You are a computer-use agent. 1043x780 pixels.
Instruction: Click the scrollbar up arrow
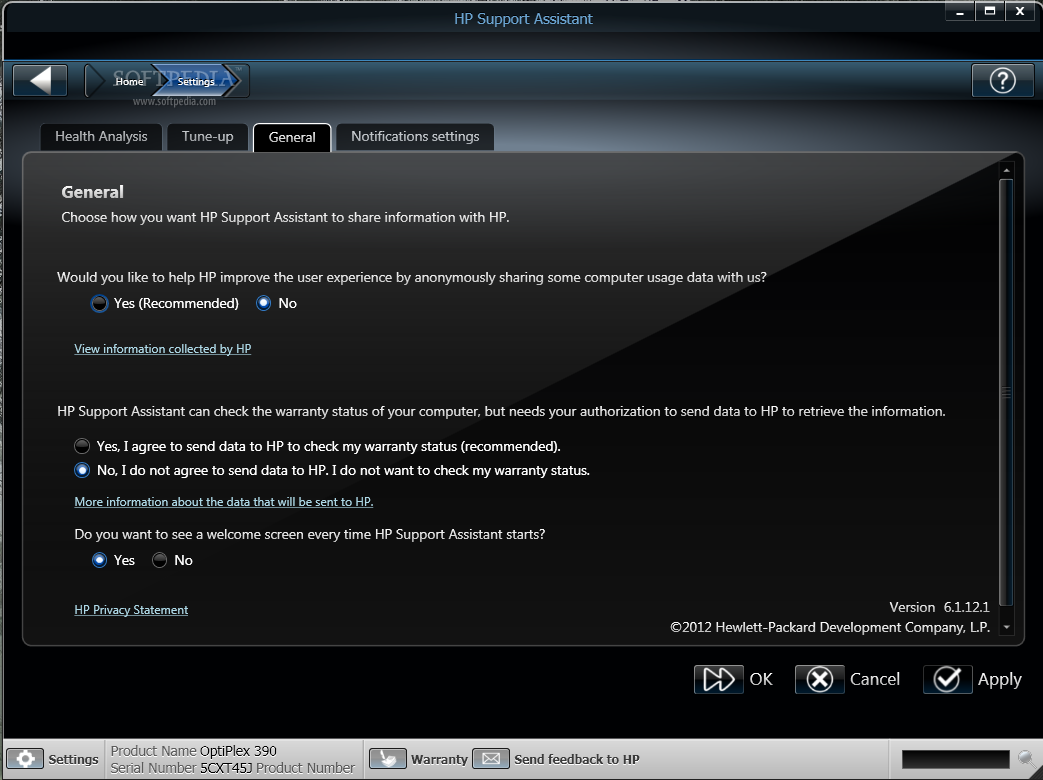[x=1006, y=171]
